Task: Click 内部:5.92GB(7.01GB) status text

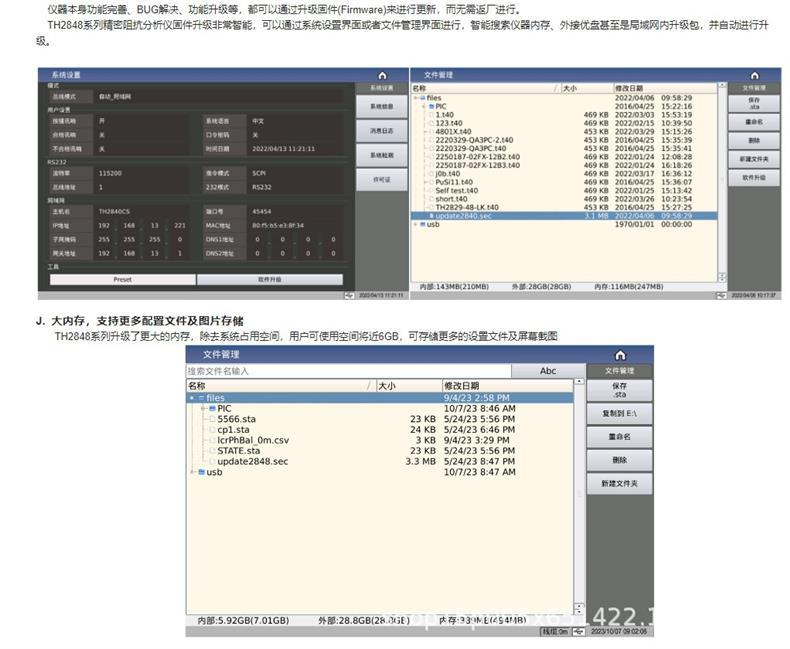Action: [x=243, y=621]
